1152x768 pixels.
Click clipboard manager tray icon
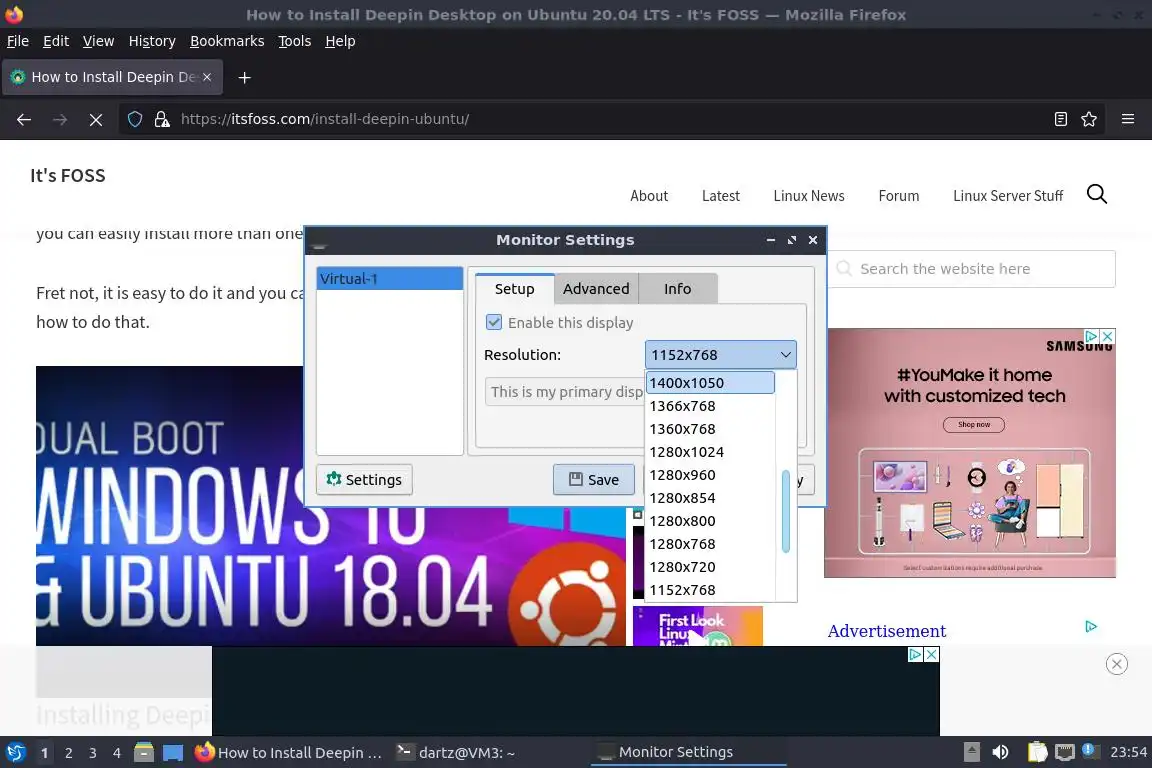1037,752
